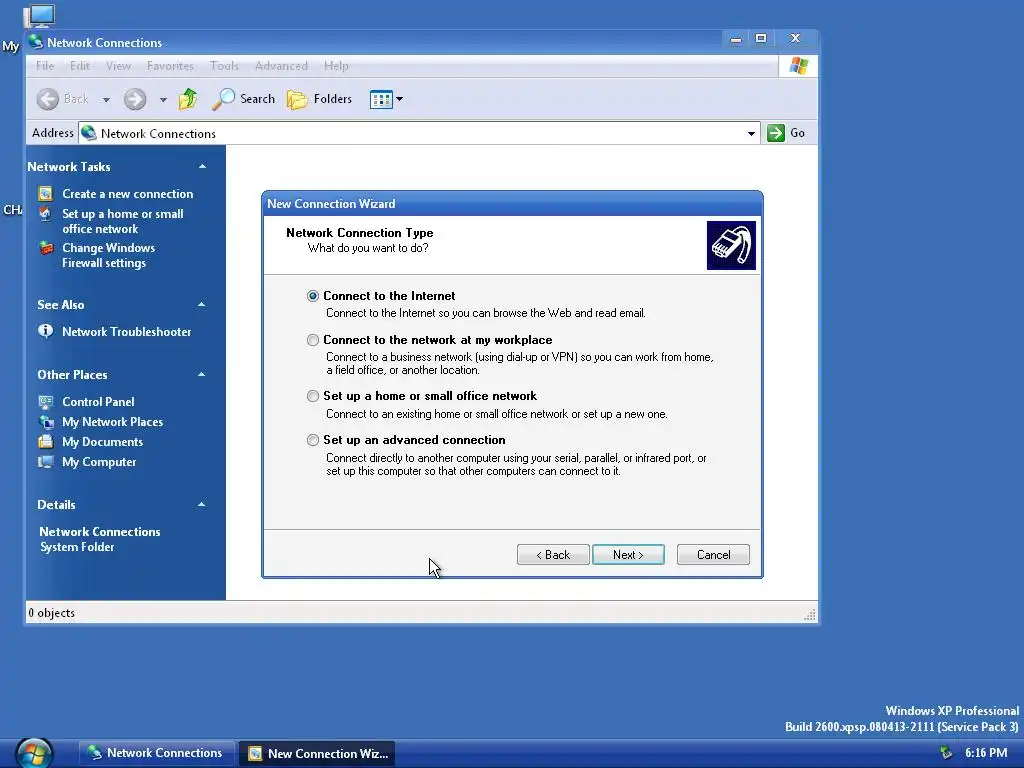
Task: Click the Back arrow toolbar icon
Action: (48, 99)
